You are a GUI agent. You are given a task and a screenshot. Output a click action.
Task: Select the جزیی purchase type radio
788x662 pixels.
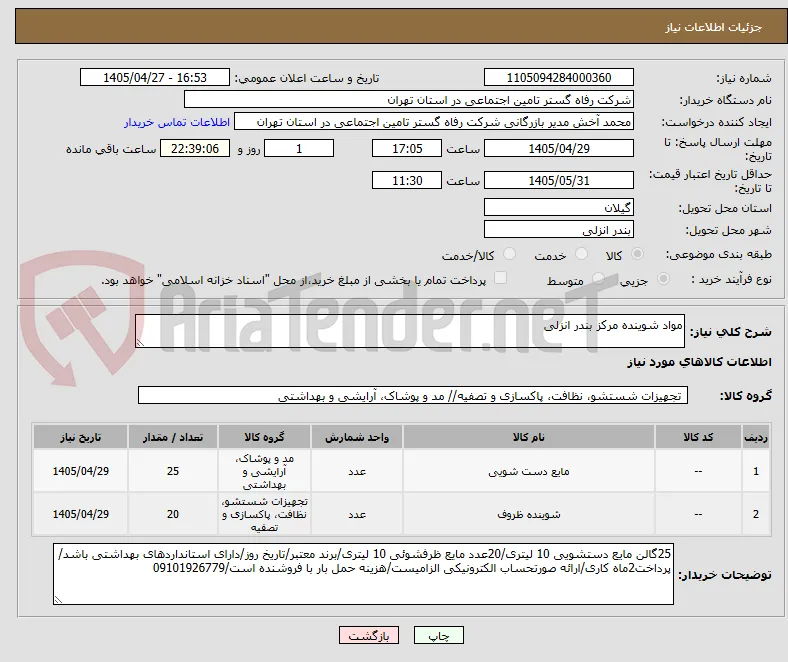[x=663, y=278]
